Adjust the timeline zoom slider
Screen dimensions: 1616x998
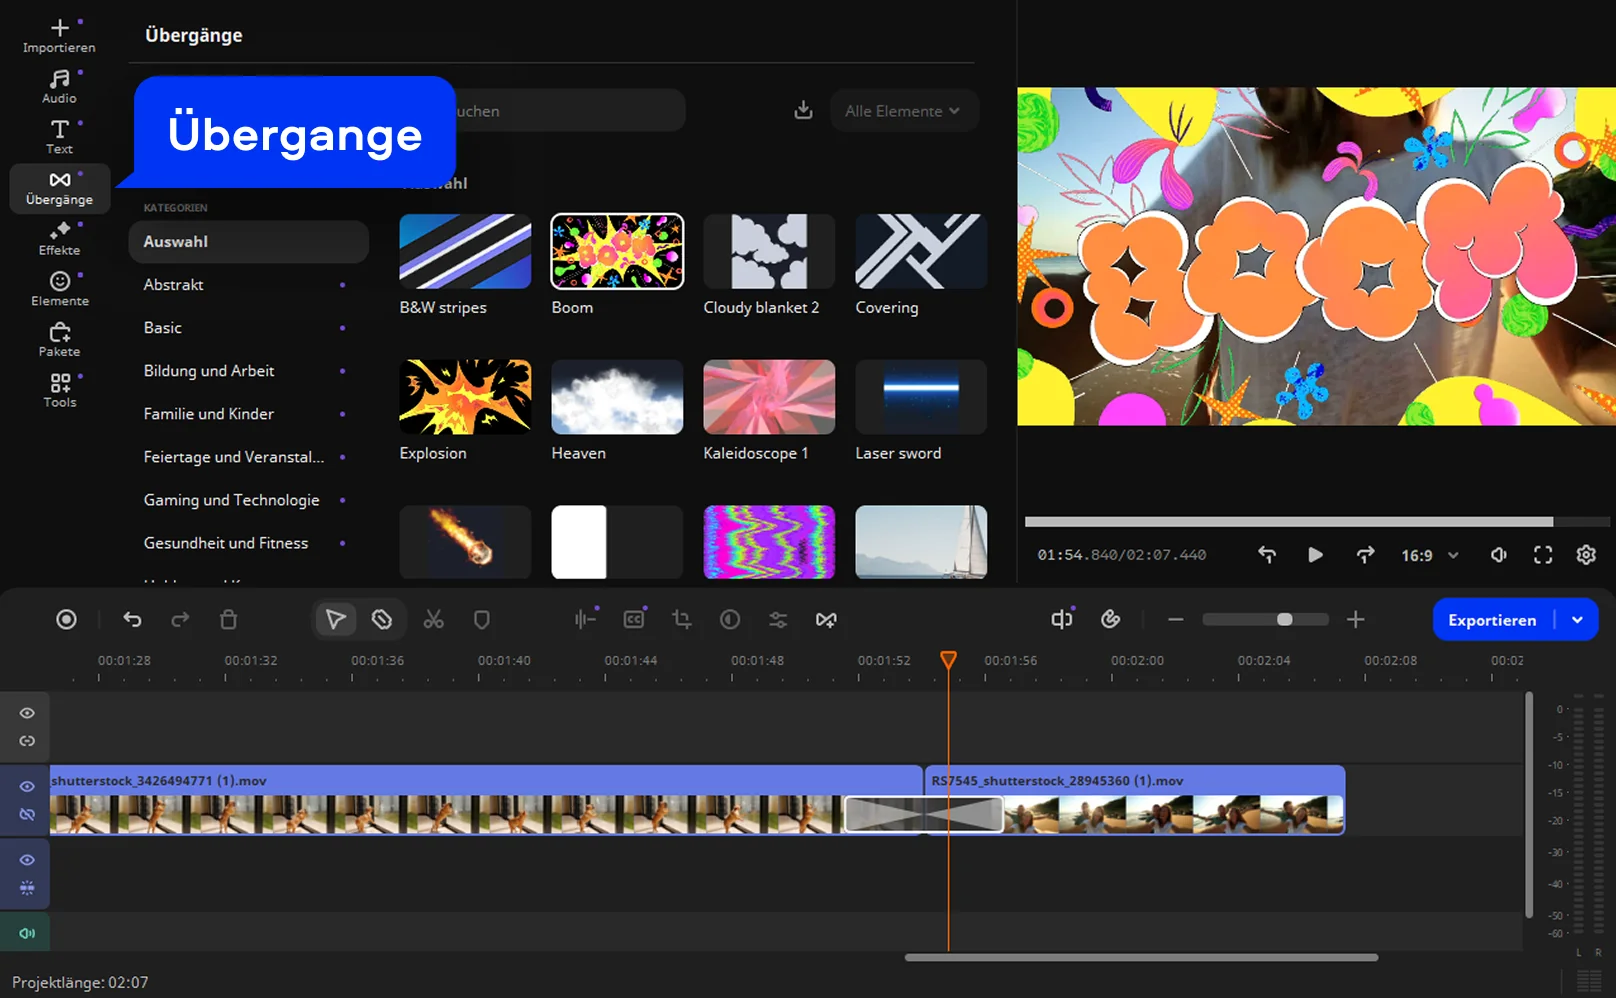click(1284, 620)
